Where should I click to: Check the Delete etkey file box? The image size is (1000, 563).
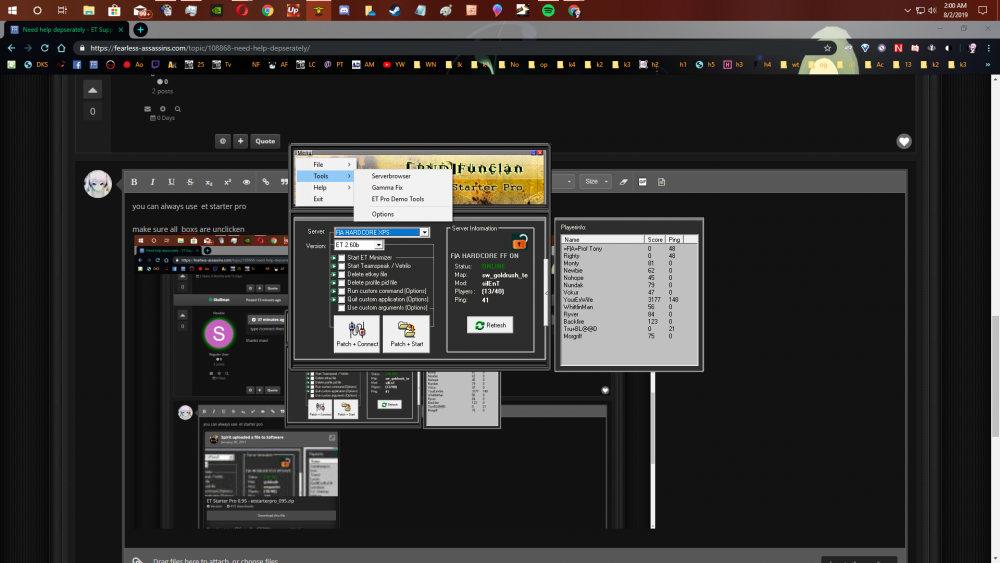tap(342, 274)
